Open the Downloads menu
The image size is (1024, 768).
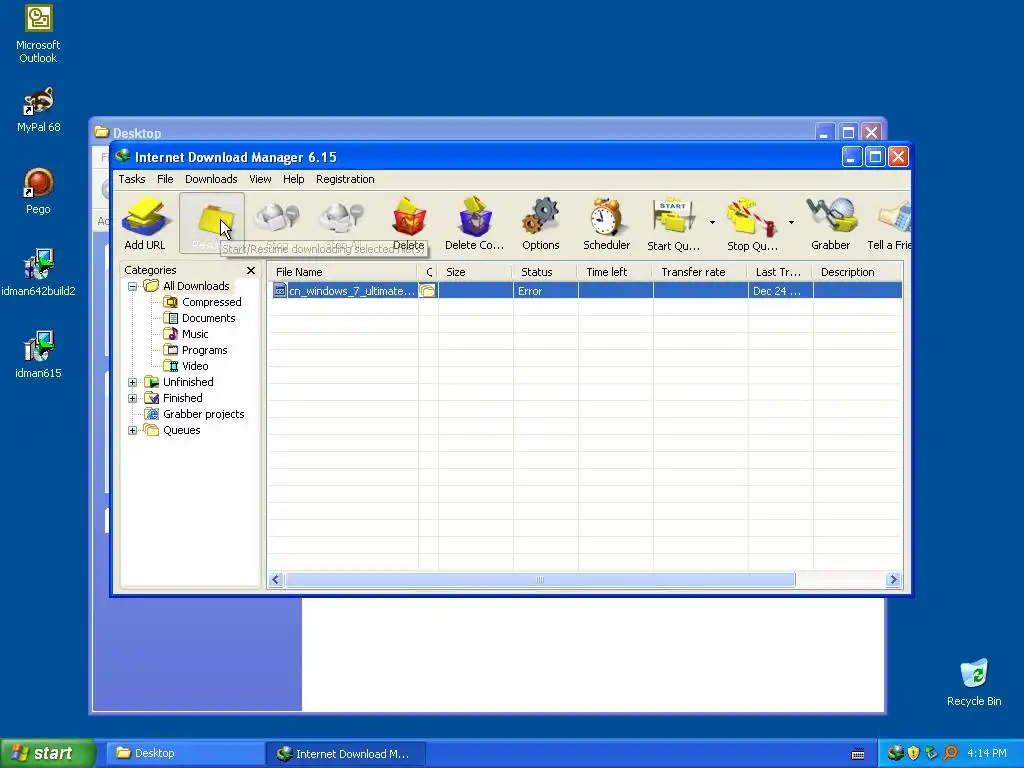tap(211, 179)
